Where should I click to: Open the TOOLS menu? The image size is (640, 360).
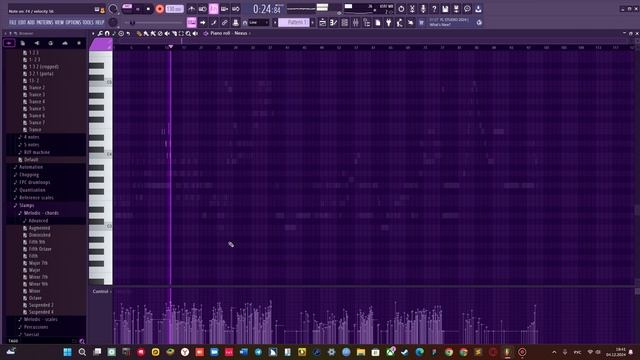click(x=88, y=22)
